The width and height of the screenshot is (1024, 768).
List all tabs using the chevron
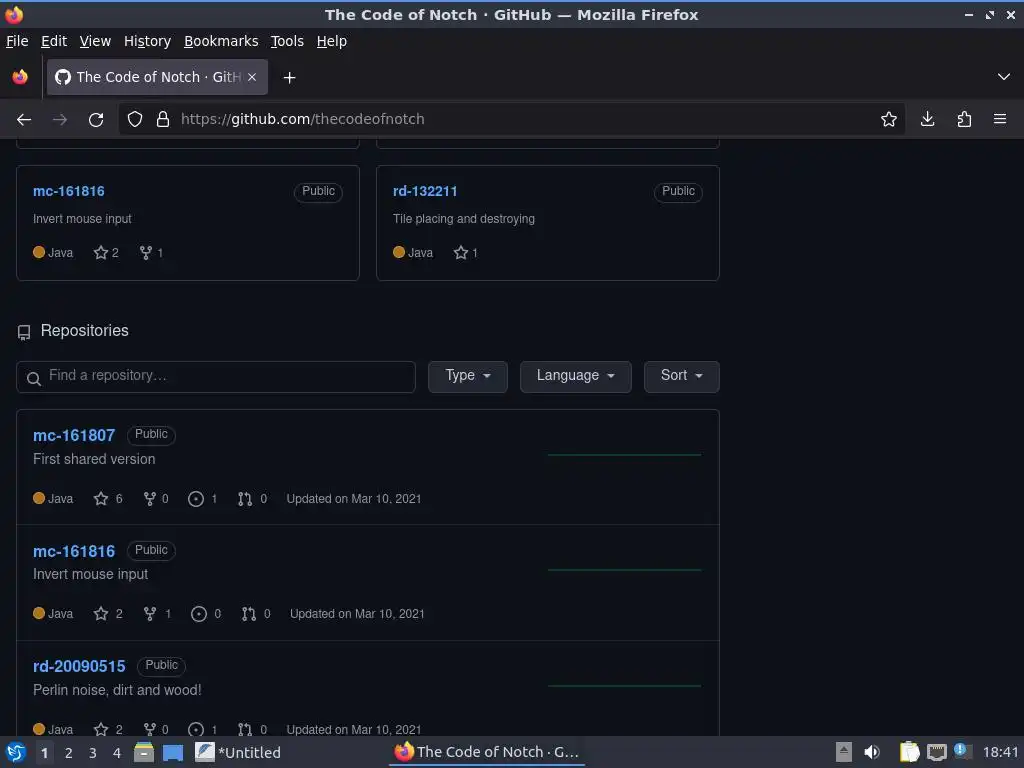tap(1004, 77)
